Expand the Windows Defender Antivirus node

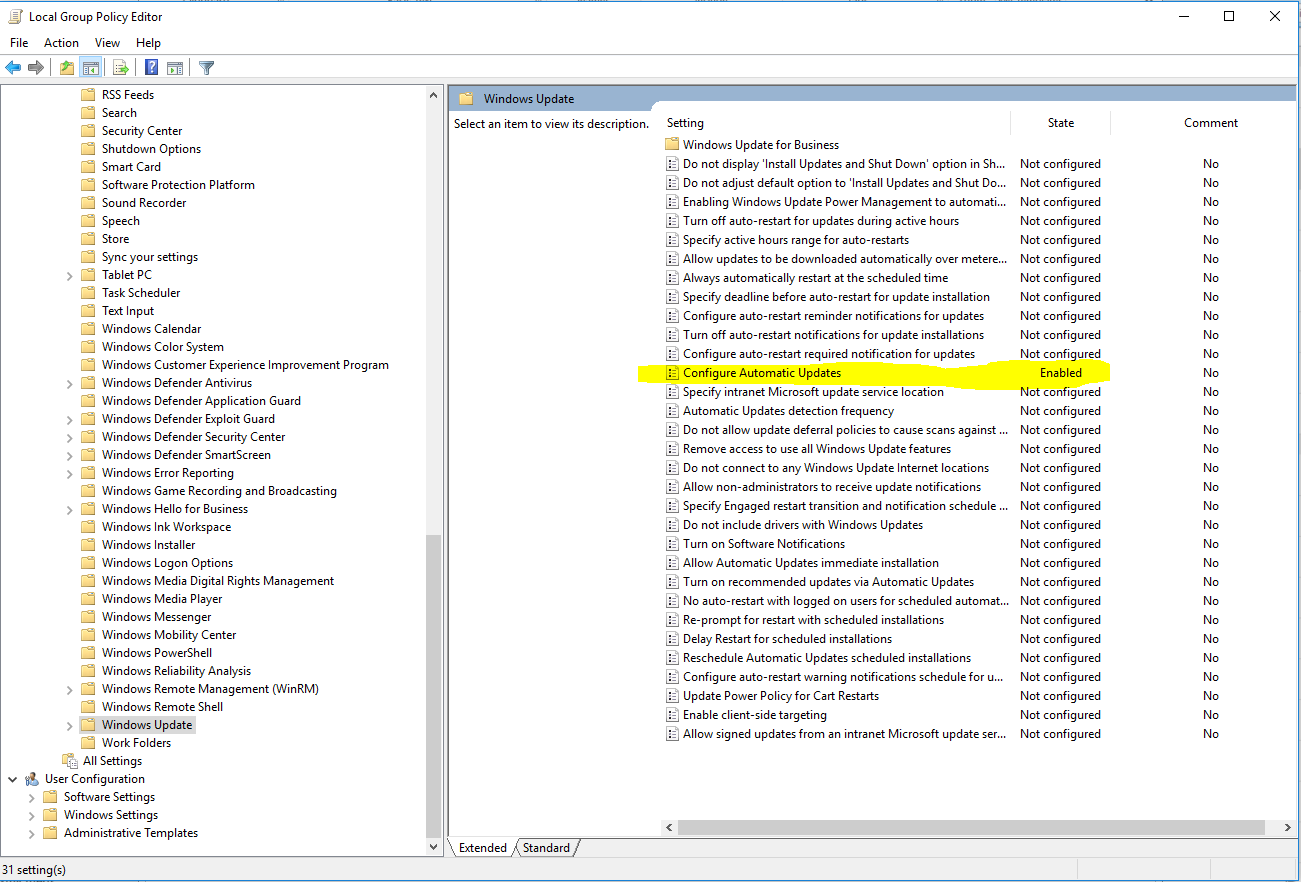[x=69, y=383]
